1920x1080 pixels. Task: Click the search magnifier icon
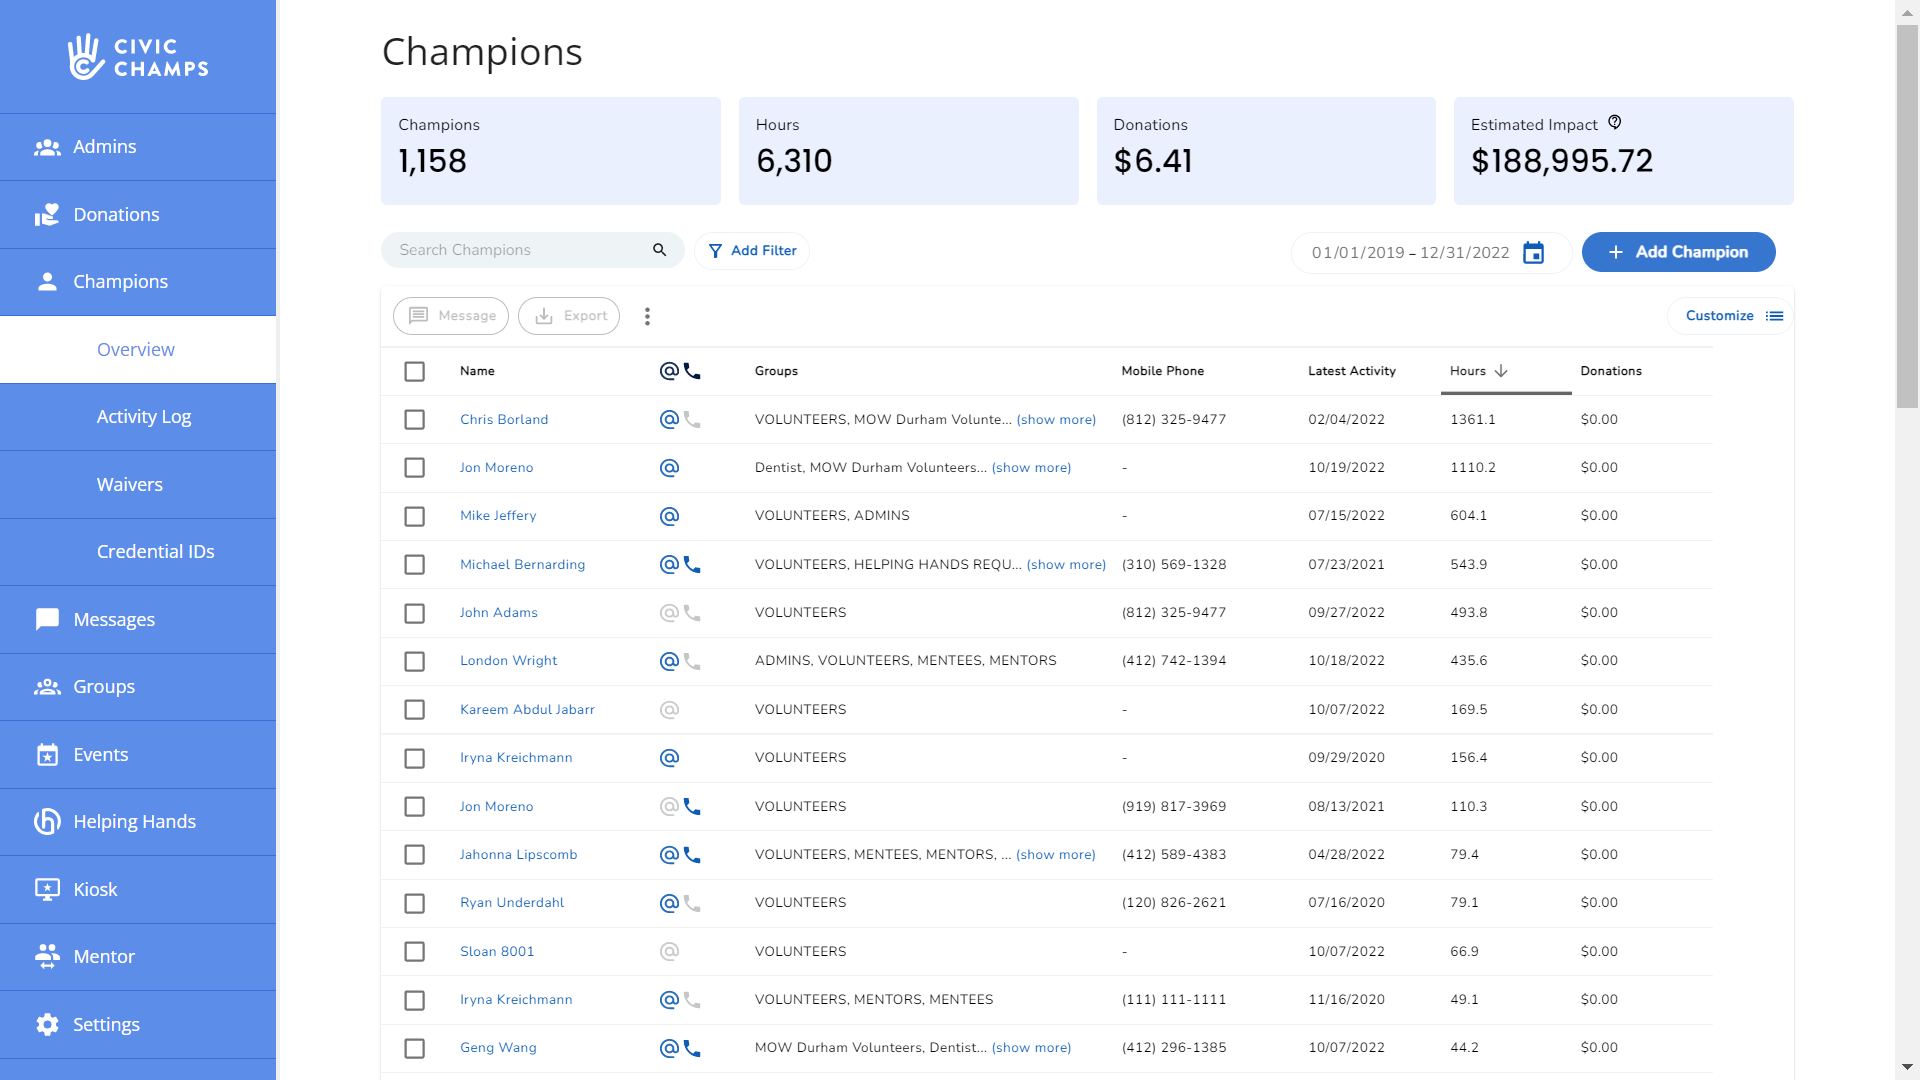click(659, 250)
